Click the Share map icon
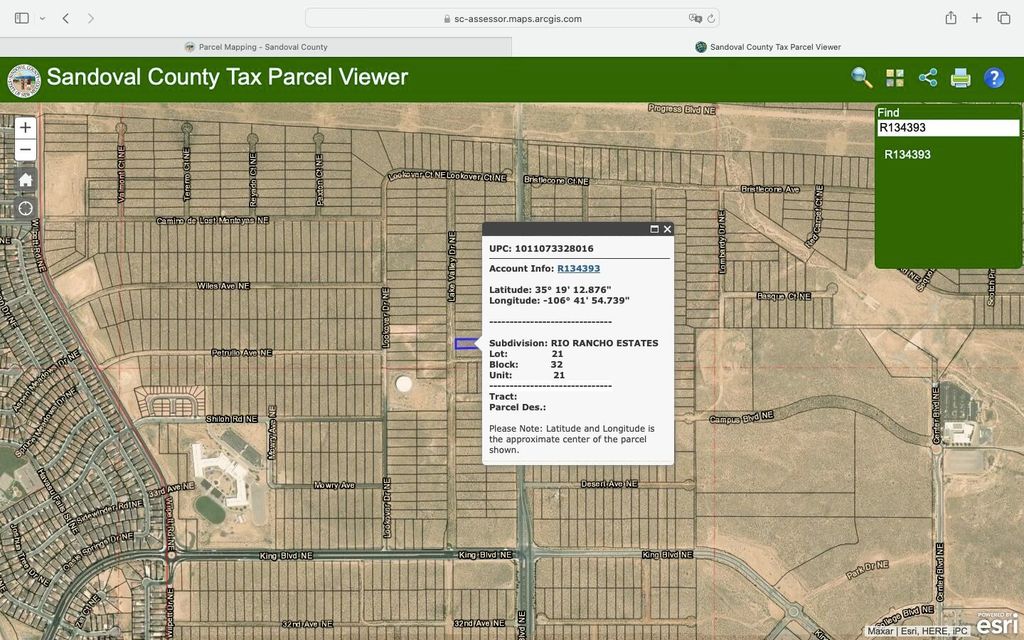1024x640 pixels. 927,76
